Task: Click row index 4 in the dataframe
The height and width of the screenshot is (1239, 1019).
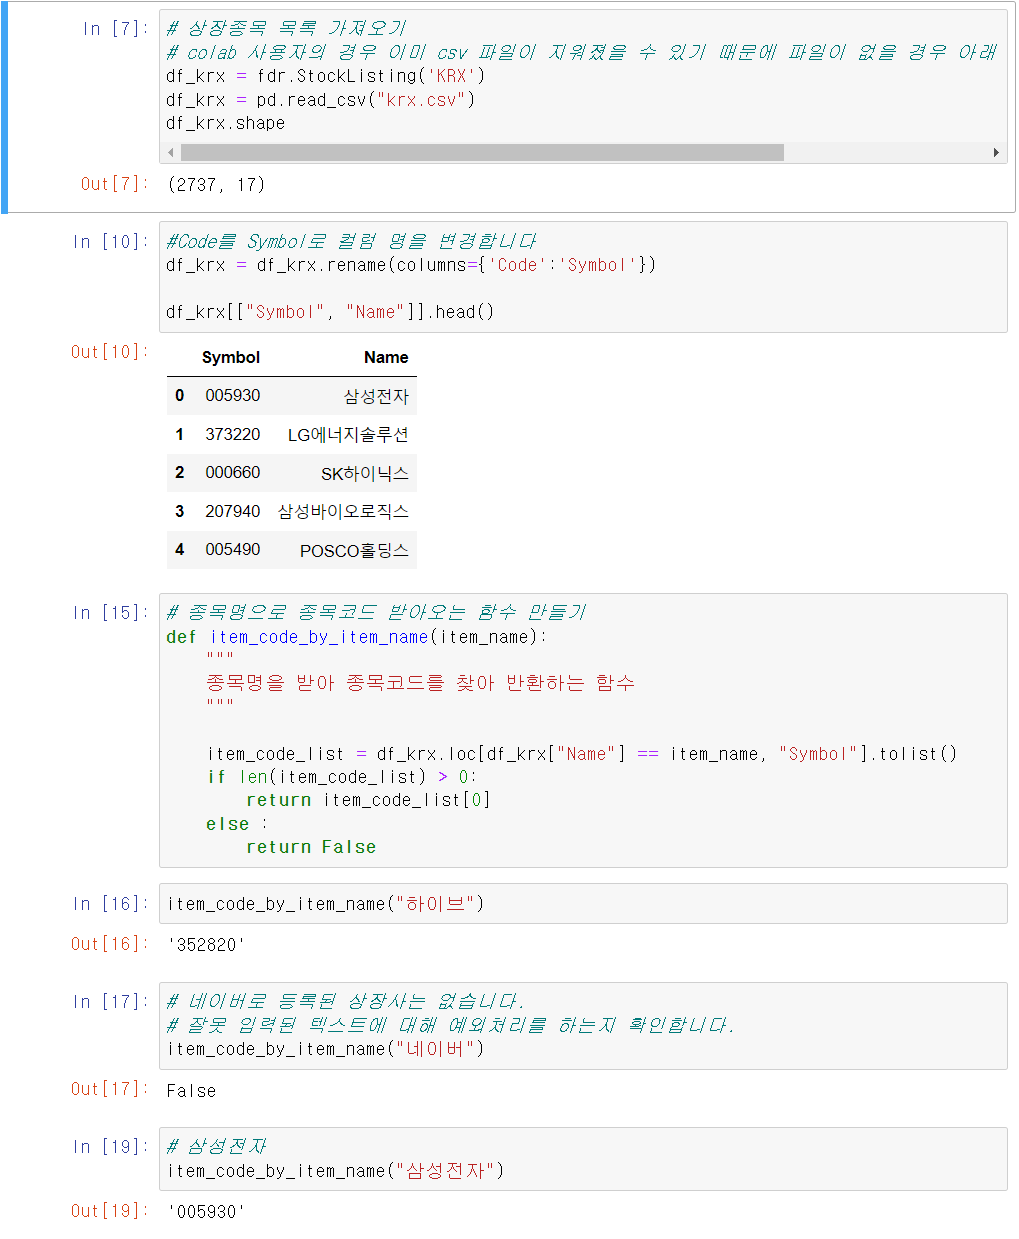Action: pyautogui.click(x=180, y=550)
